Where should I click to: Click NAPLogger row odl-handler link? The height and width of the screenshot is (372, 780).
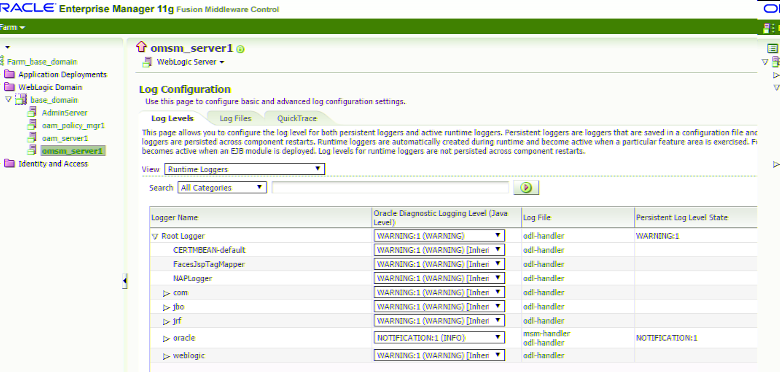tap(543, 279)
